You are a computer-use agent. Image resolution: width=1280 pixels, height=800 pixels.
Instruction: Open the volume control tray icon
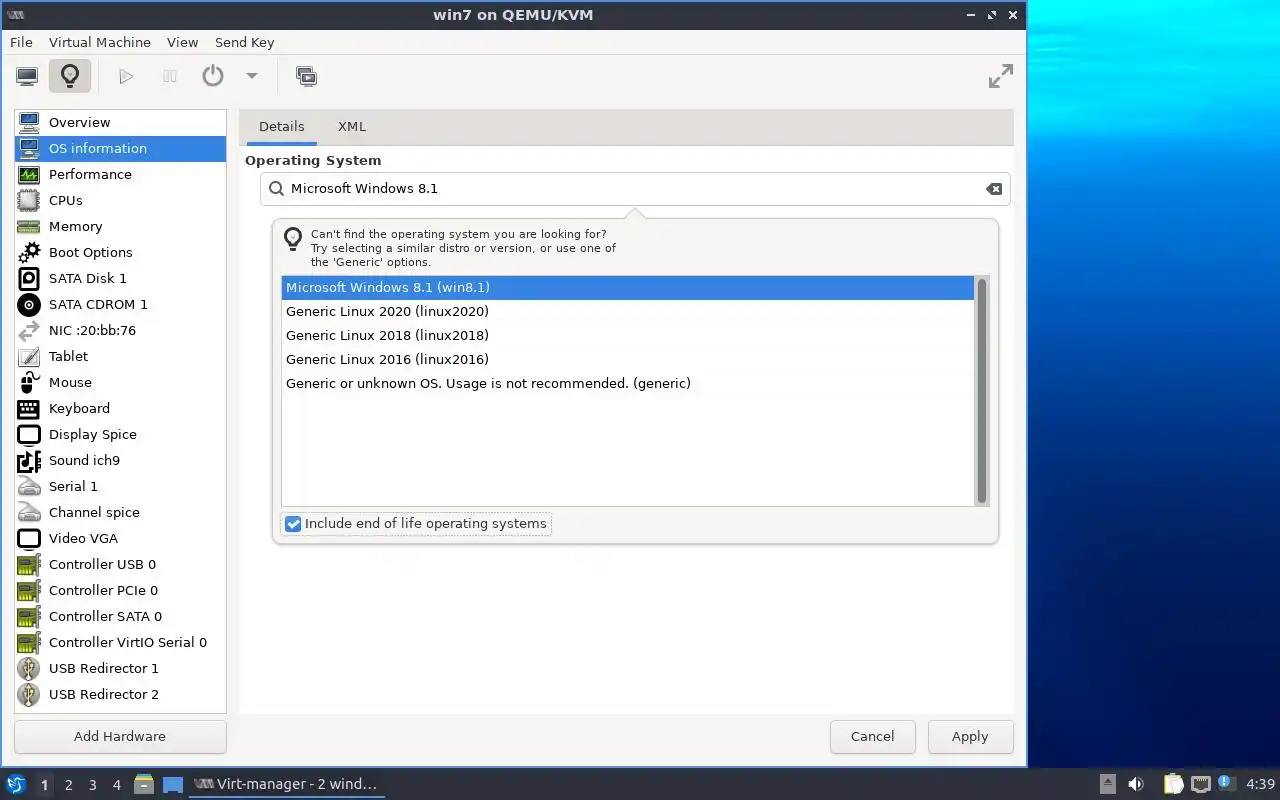coord(1136,784)
